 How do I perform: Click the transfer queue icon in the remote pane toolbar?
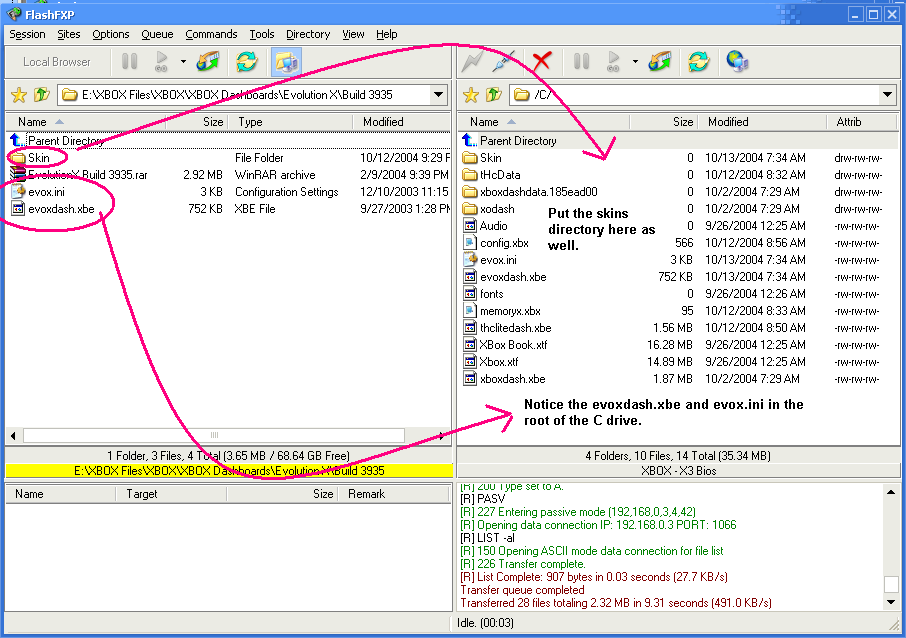[660, 61]
